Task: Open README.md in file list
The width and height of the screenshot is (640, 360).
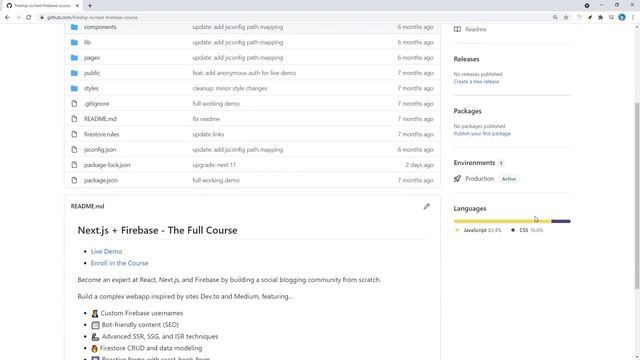Action: [100, 119]
